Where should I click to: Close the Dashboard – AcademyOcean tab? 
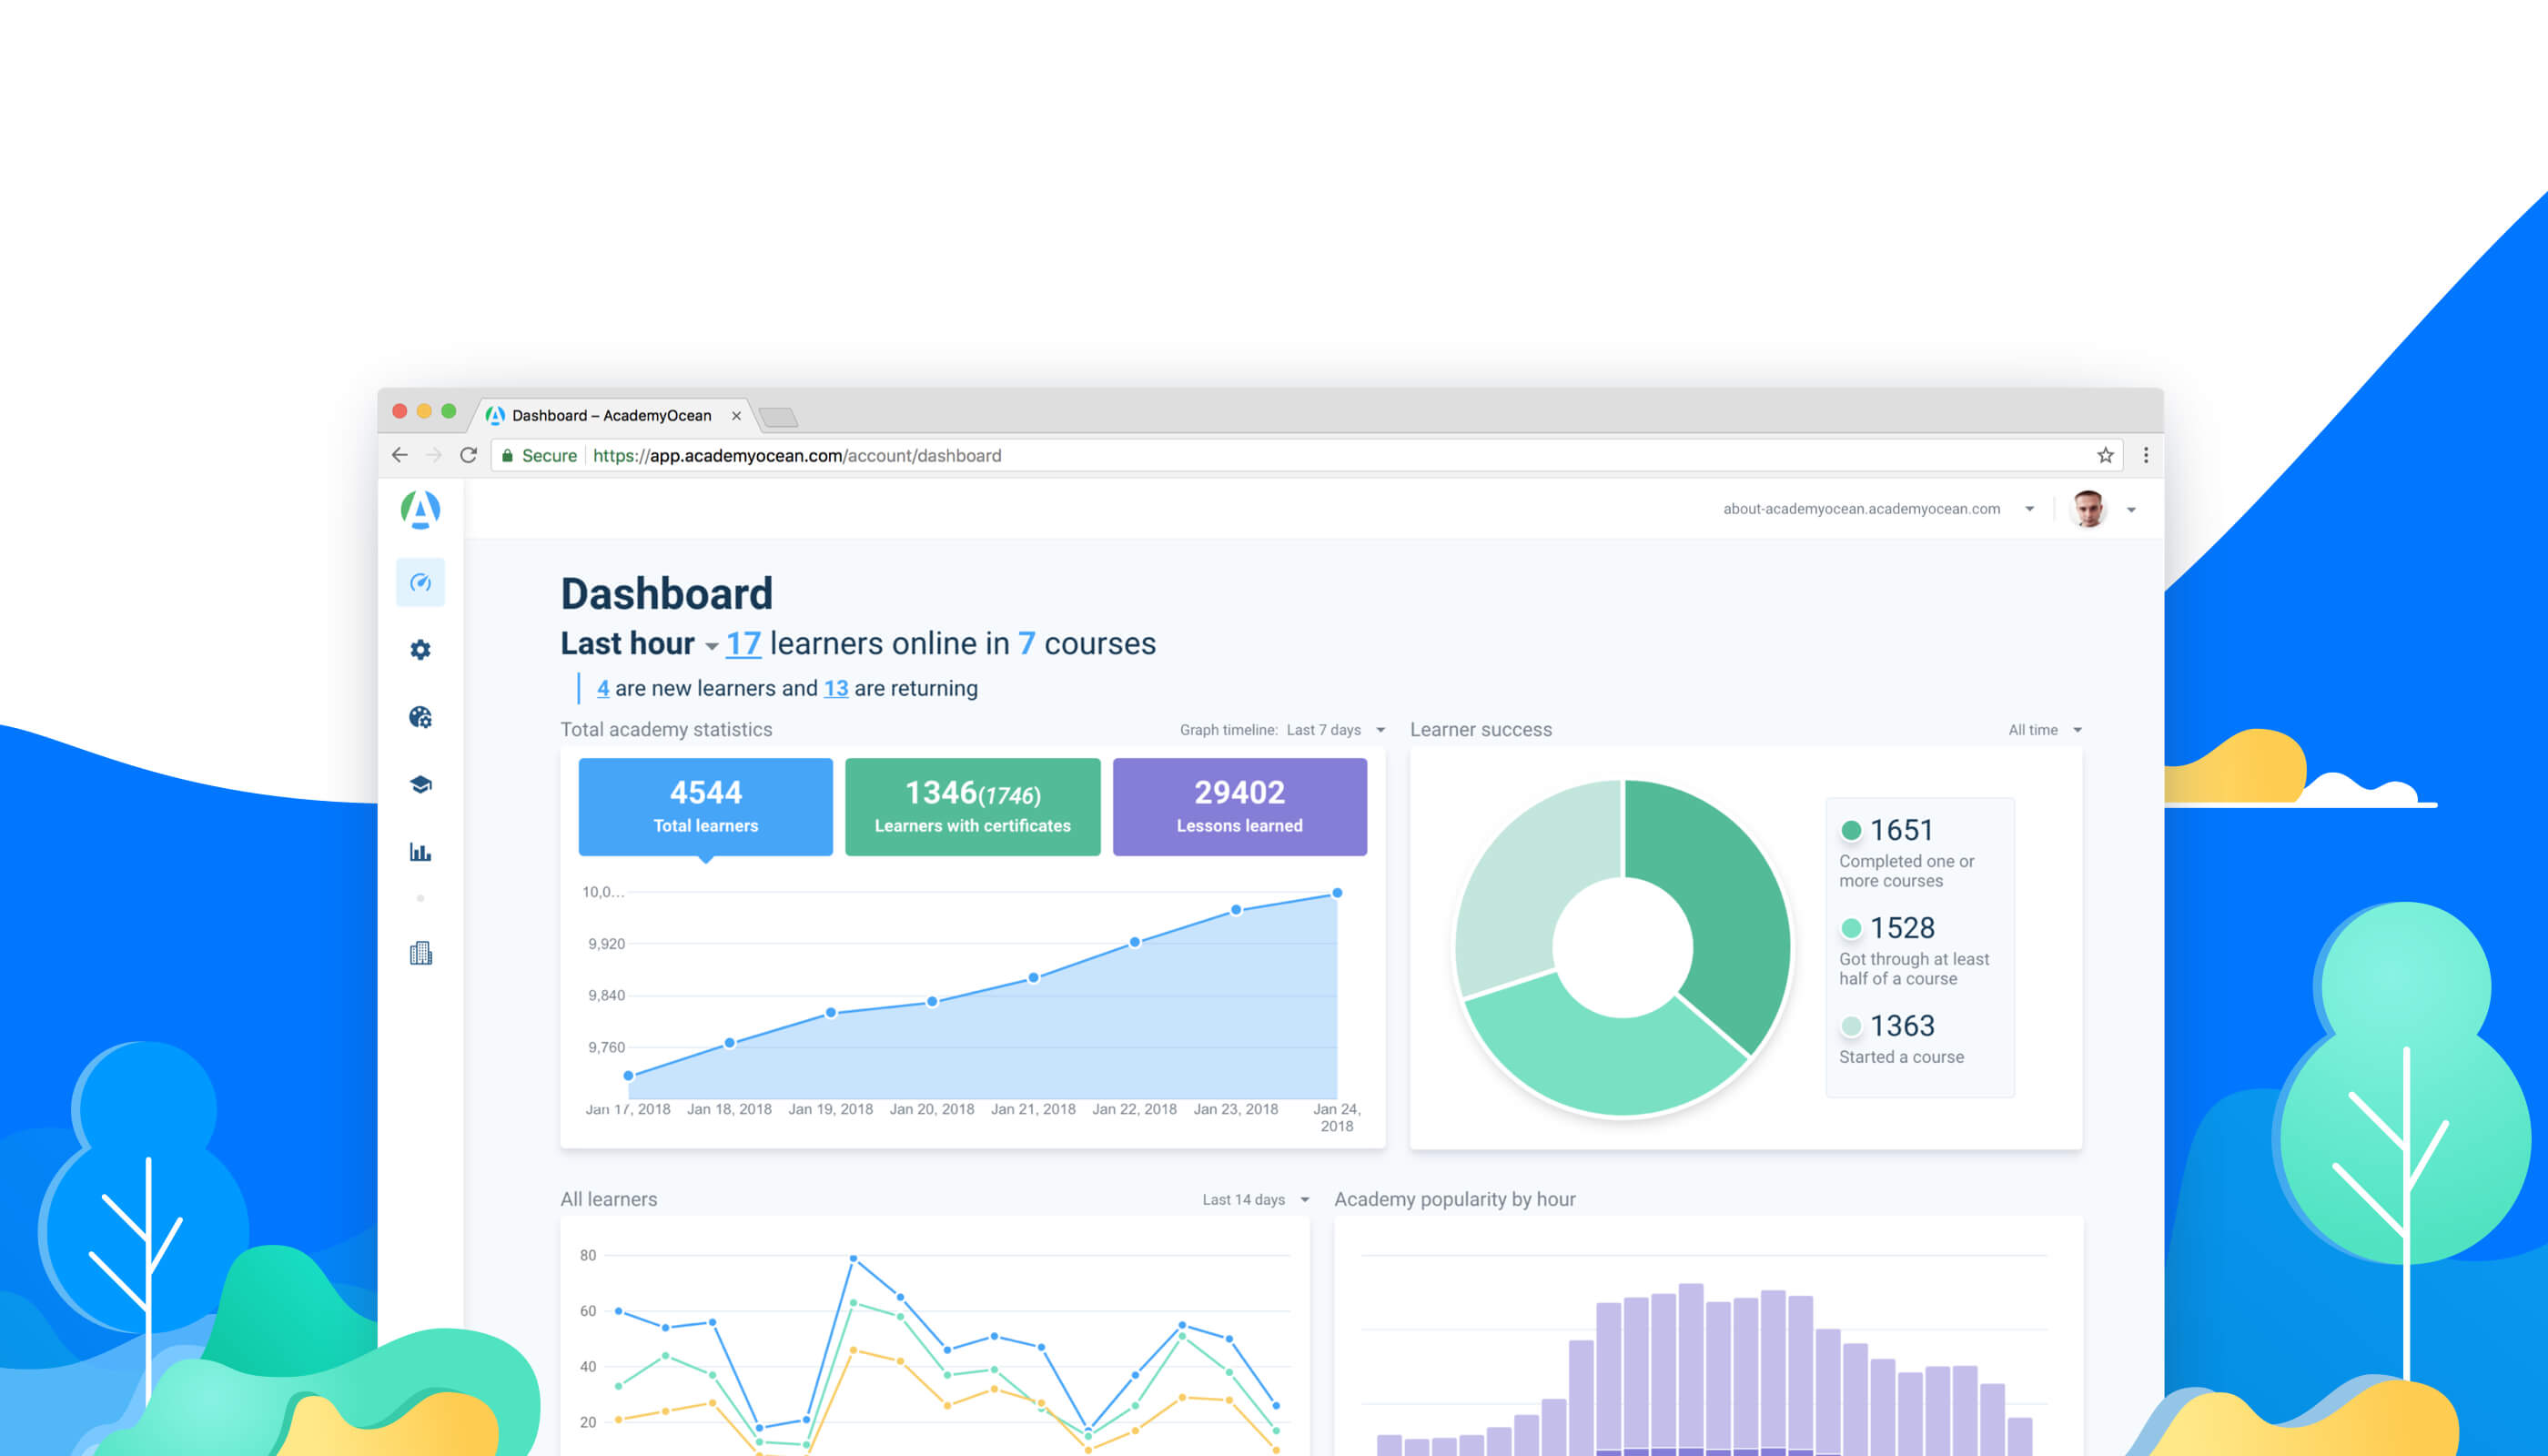point(737,416)
